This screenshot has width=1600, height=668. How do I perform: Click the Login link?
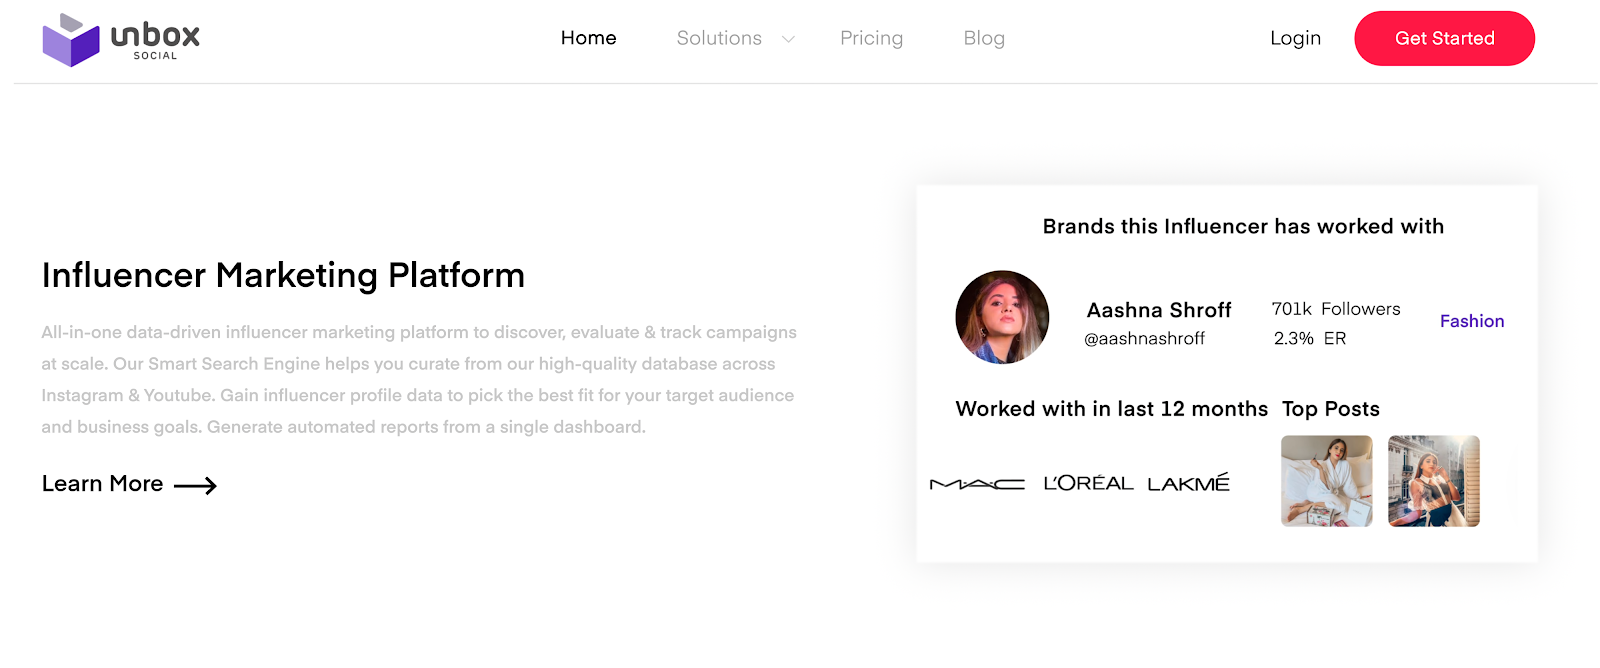[1294, 38]
